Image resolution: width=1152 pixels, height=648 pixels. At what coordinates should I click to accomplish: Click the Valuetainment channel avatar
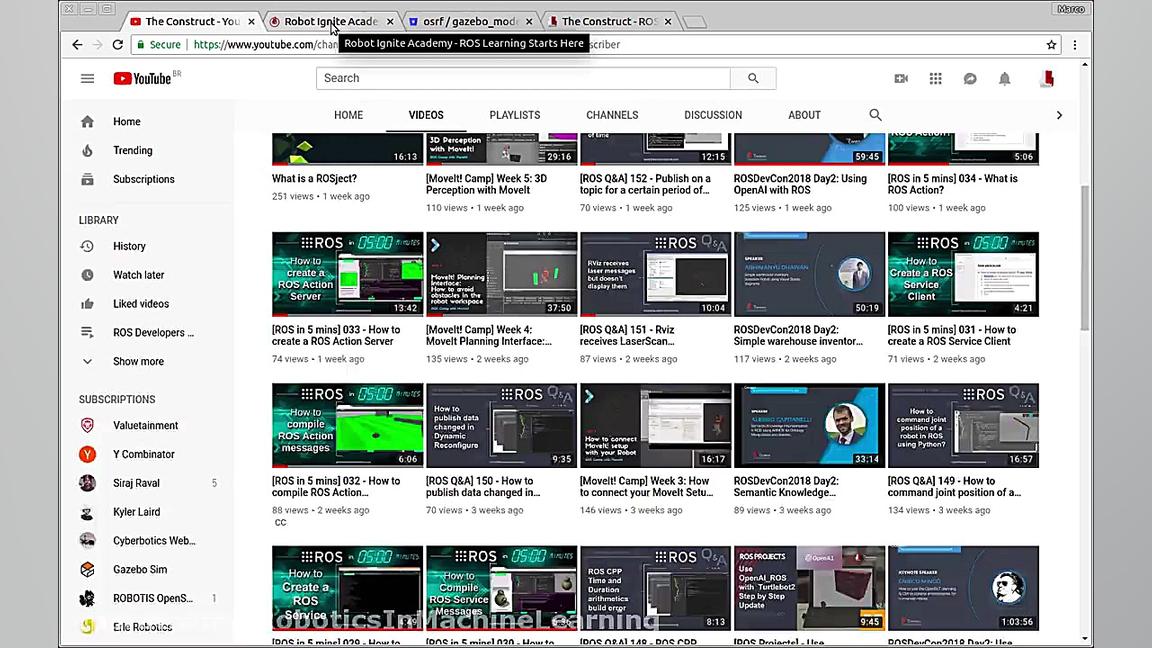87,425
